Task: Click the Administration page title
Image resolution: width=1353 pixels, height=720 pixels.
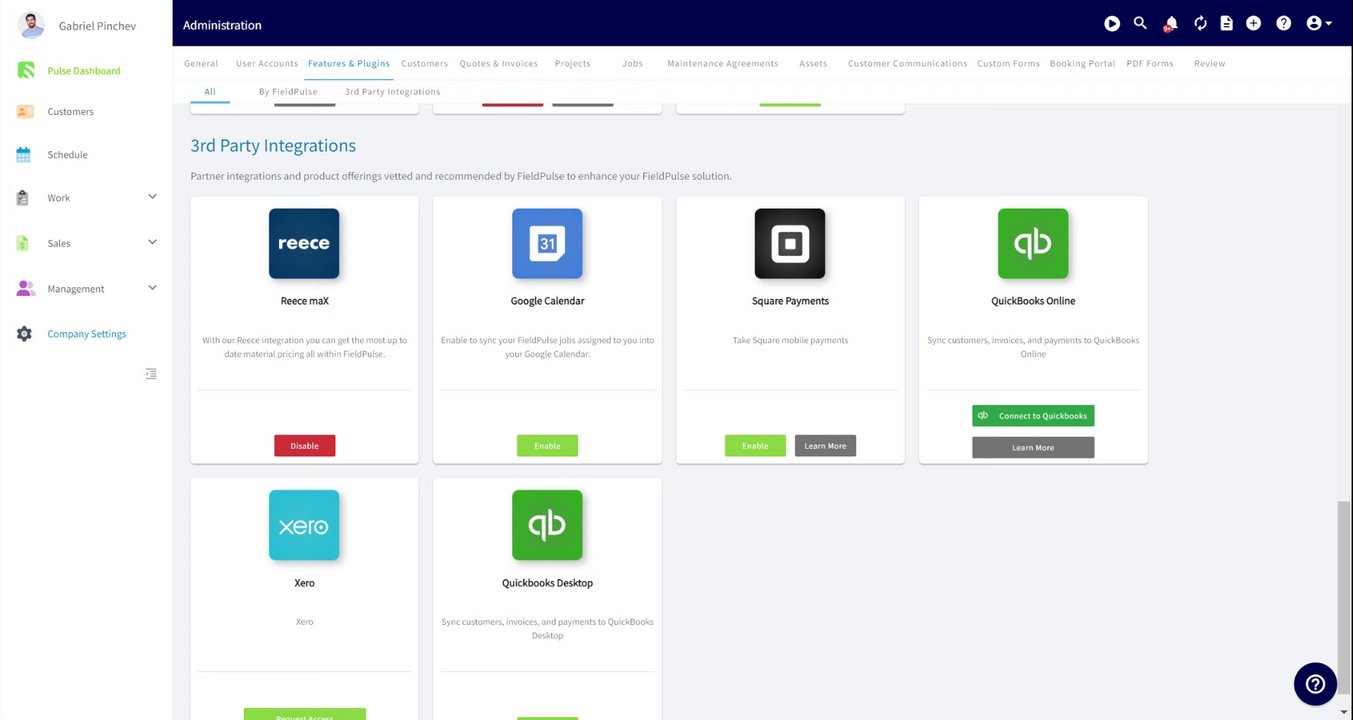Action: point(222,25)
